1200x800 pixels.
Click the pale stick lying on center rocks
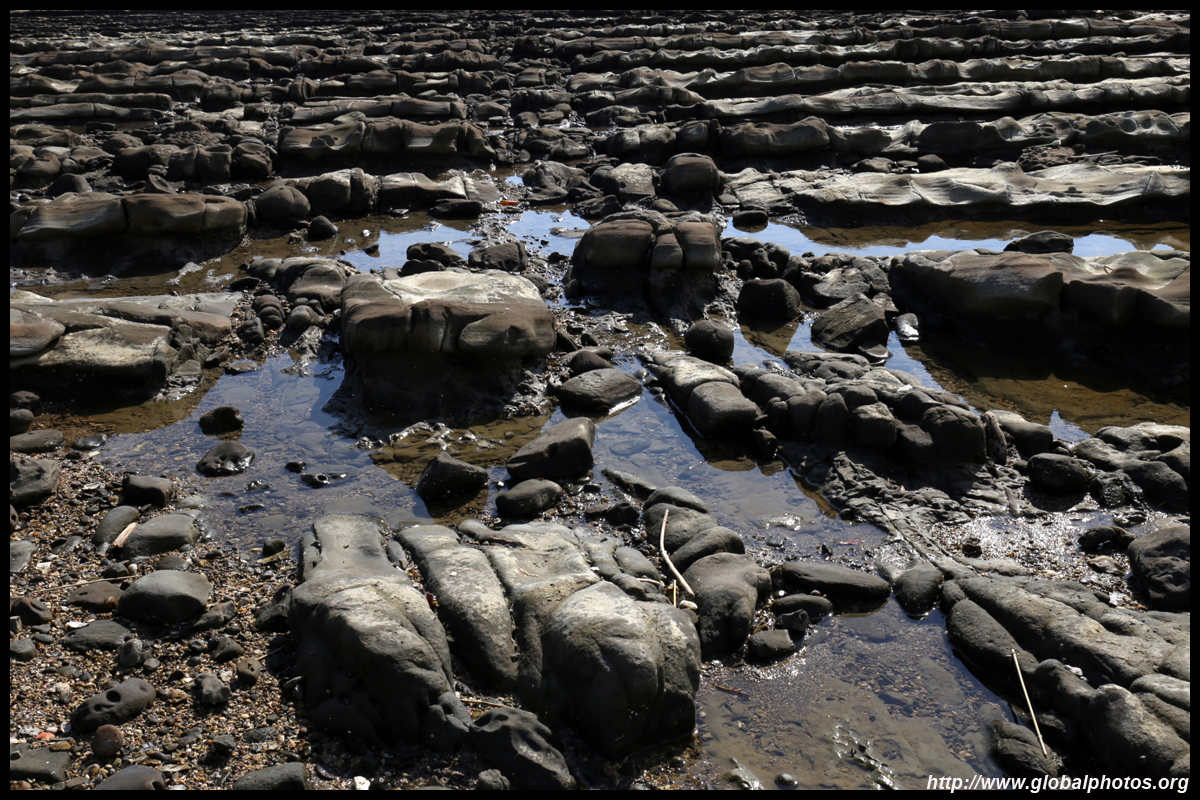pyautogui.click(x=672, y=558)
